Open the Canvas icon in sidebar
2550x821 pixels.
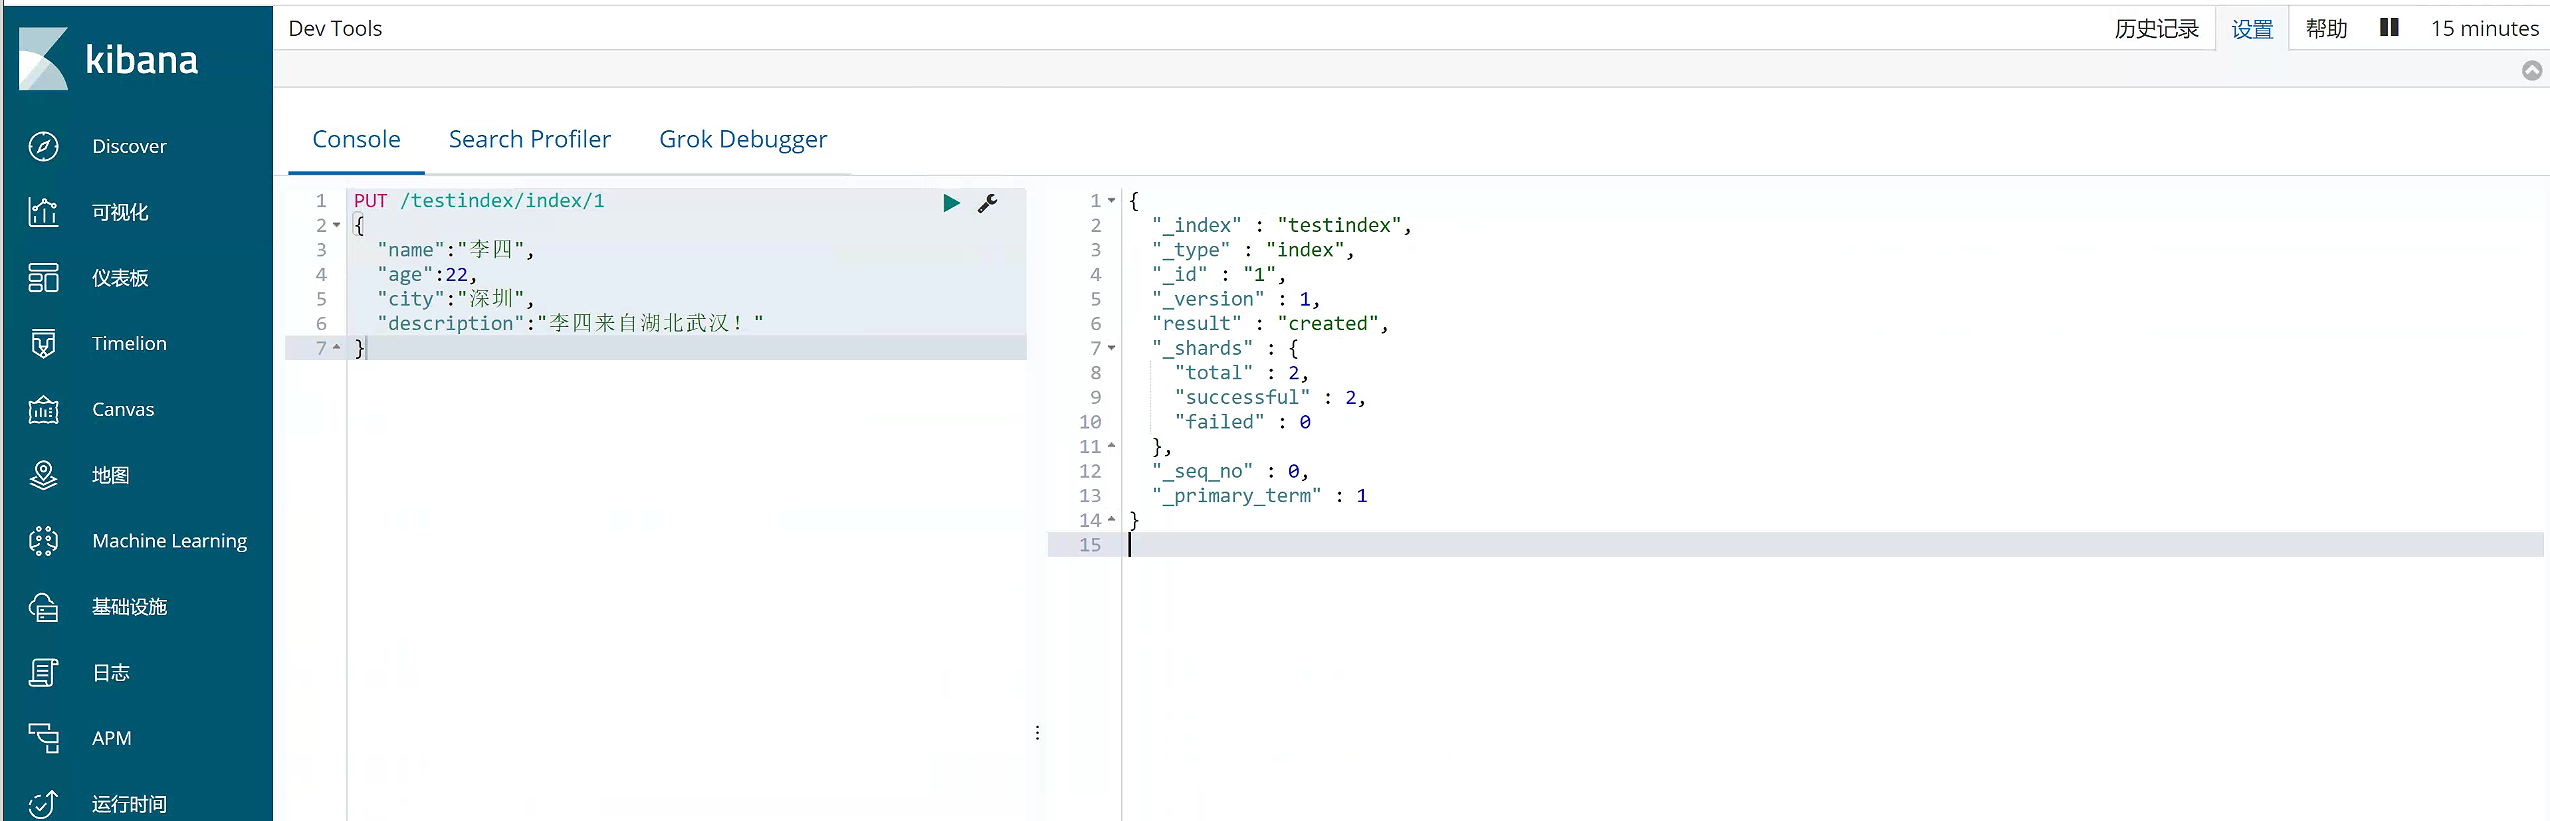43,409
